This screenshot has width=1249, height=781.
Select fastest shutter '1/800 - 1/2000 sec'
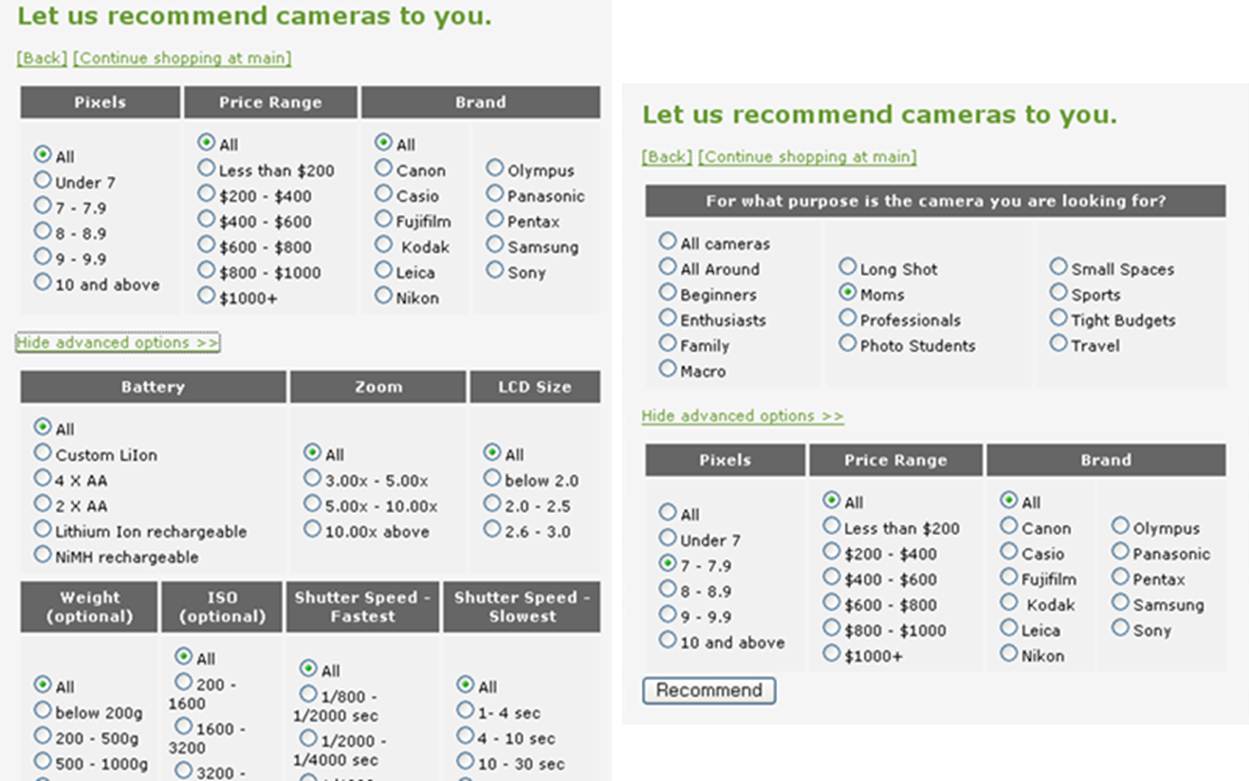point(308,694)
